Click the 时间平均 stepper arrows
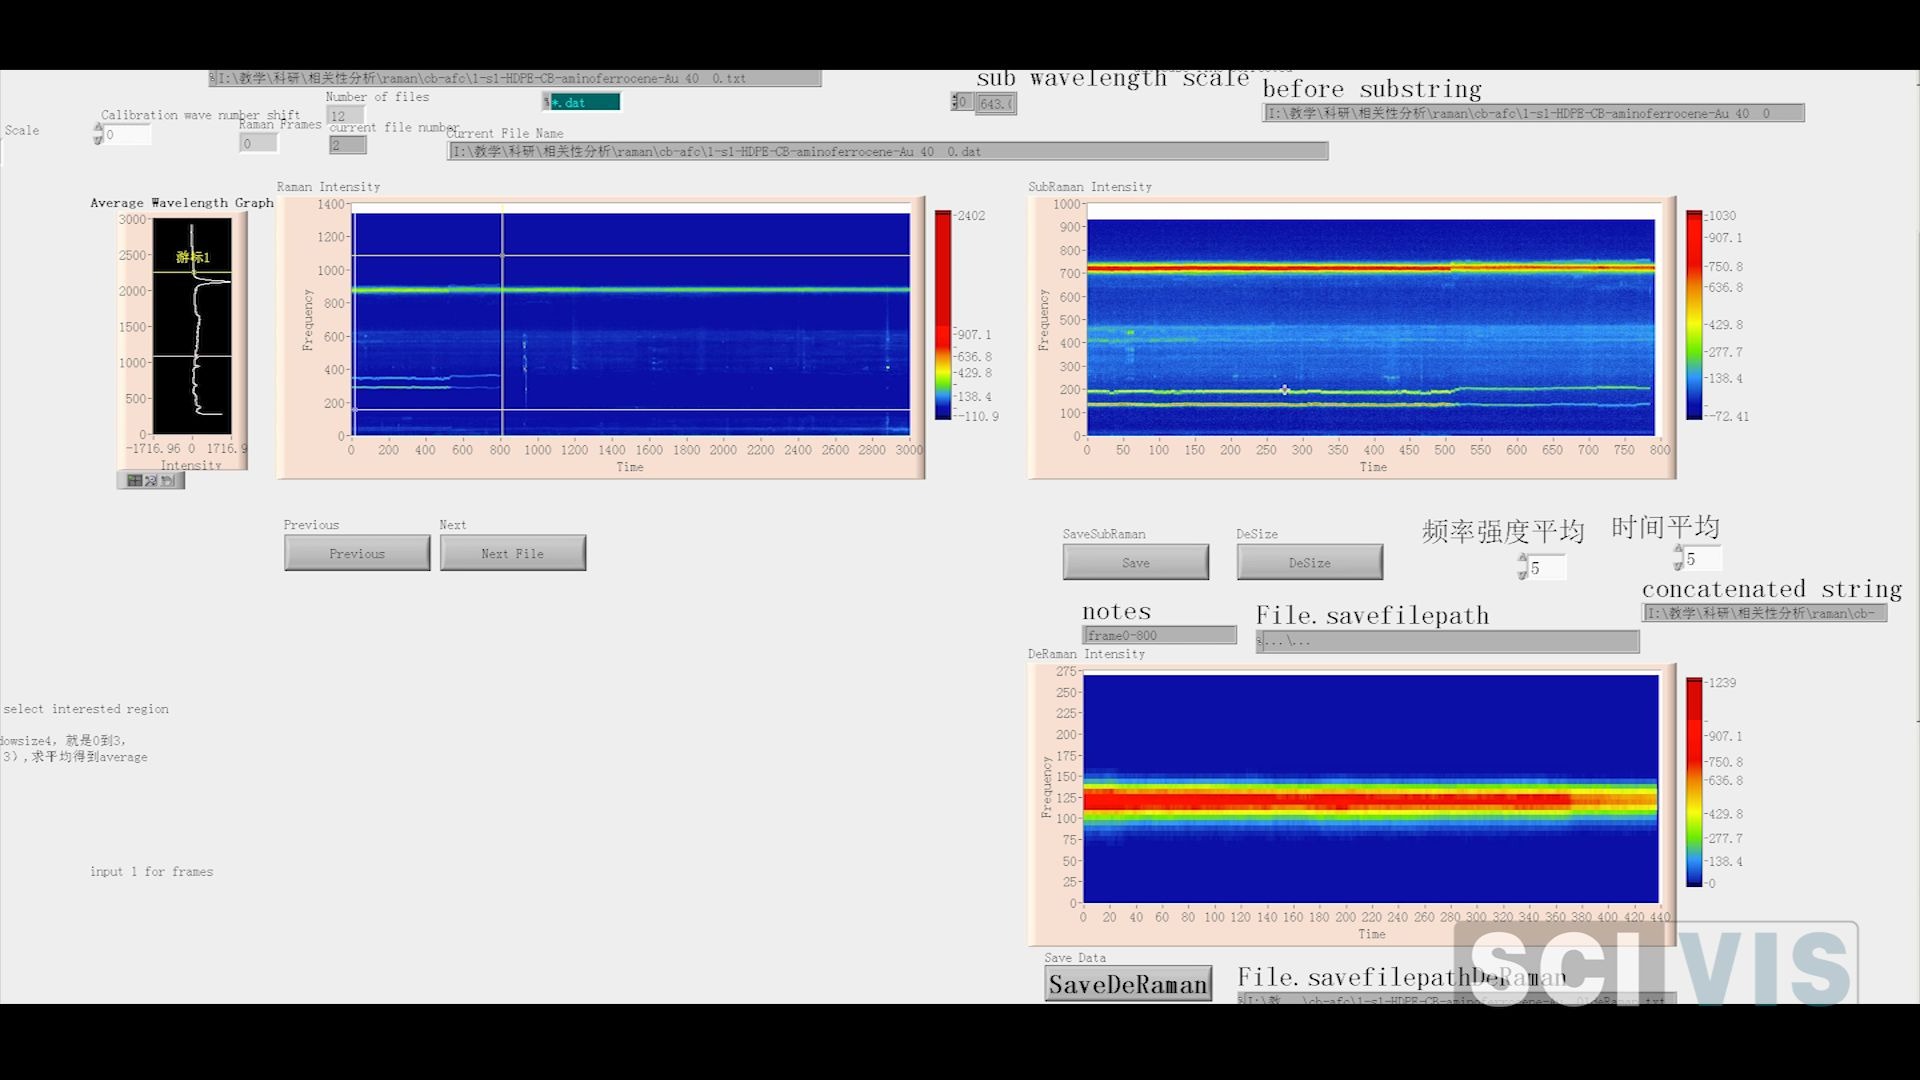 click(x=1678, y=558)
